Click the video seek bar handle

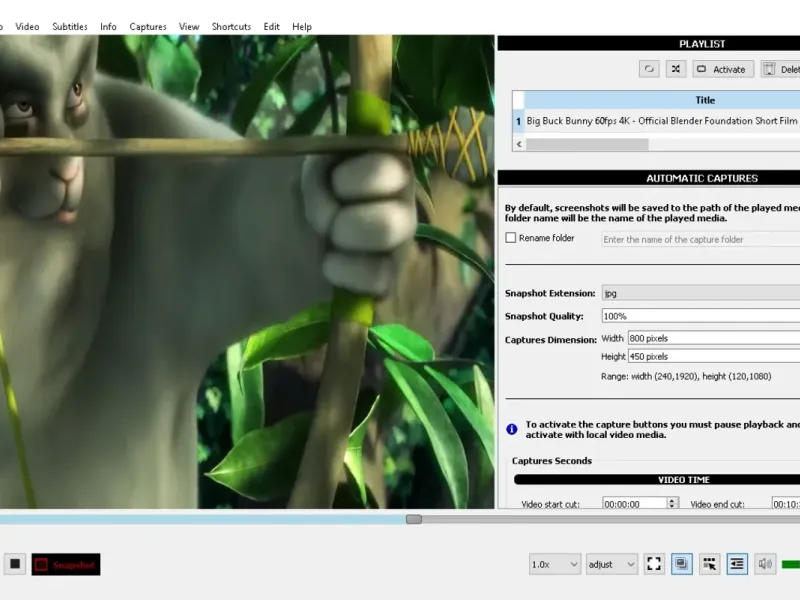point(413,519)
